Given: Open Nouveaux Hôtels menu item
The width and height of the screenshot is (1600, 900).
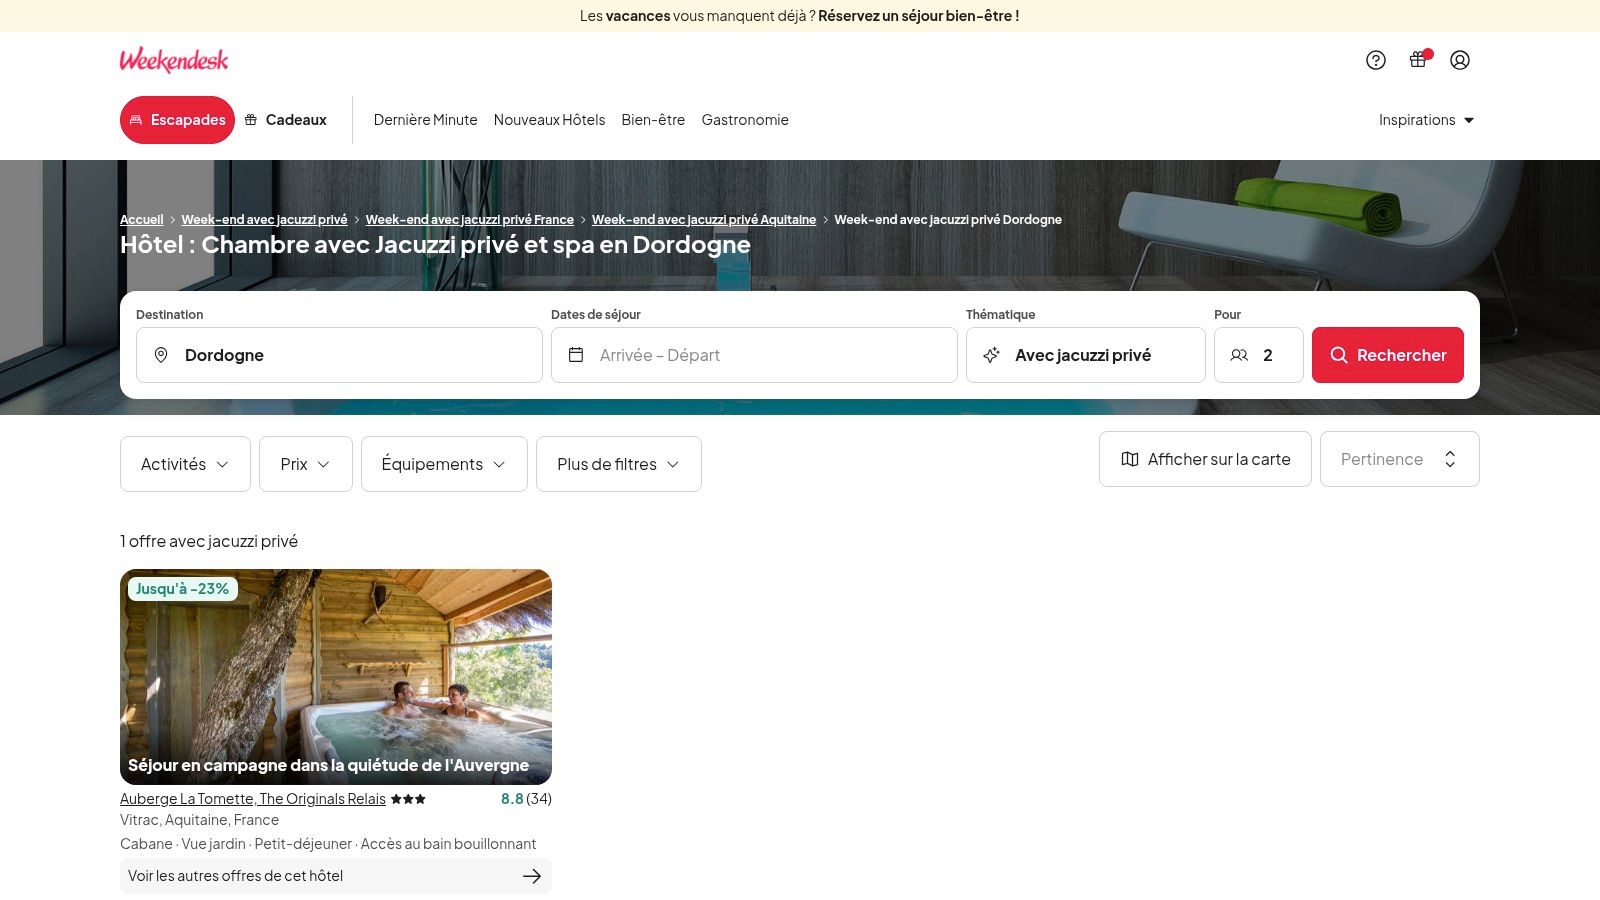Looking at the screenshot, I should 550,120.
